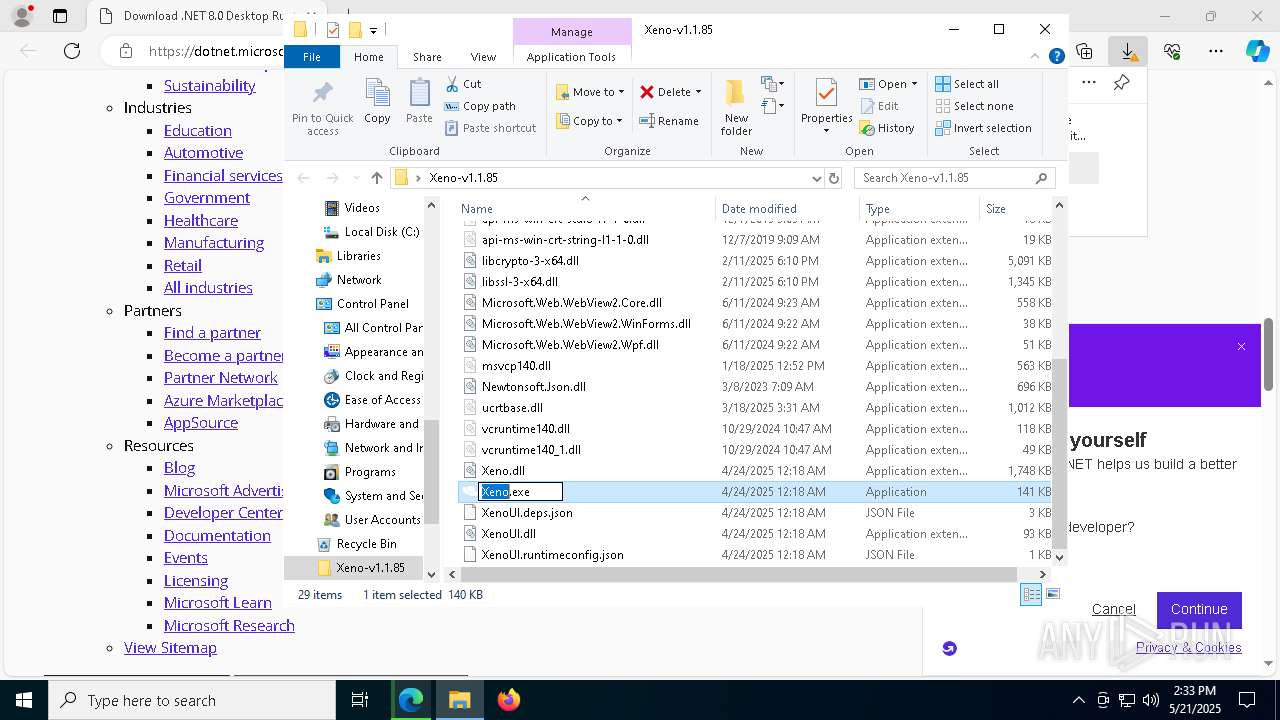The height and width of the screenshot is (720, 1280).
Task: Open Quick Access Toolbar customize arrow
Action: pyautogui.click(x=373, y=30)
